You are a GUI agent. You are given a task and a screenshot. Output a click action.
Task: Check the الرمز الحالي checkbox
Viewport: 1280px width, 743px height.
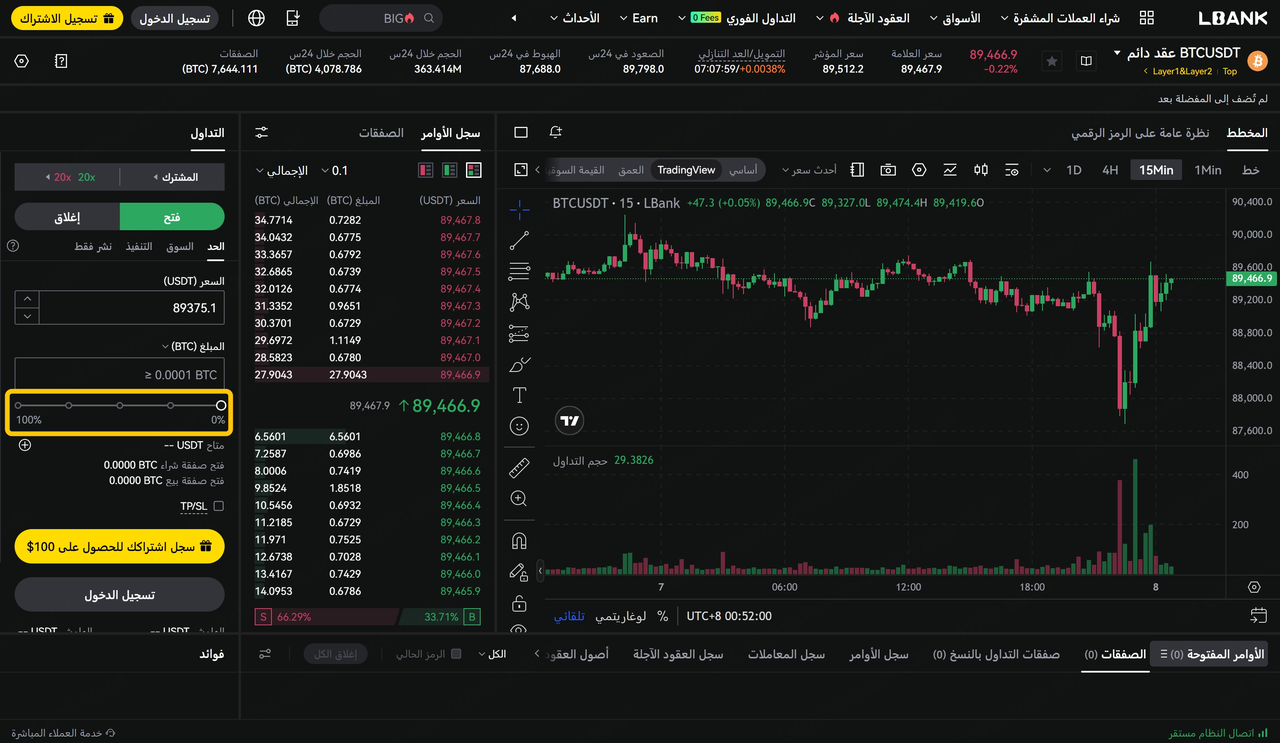[456, 654]
